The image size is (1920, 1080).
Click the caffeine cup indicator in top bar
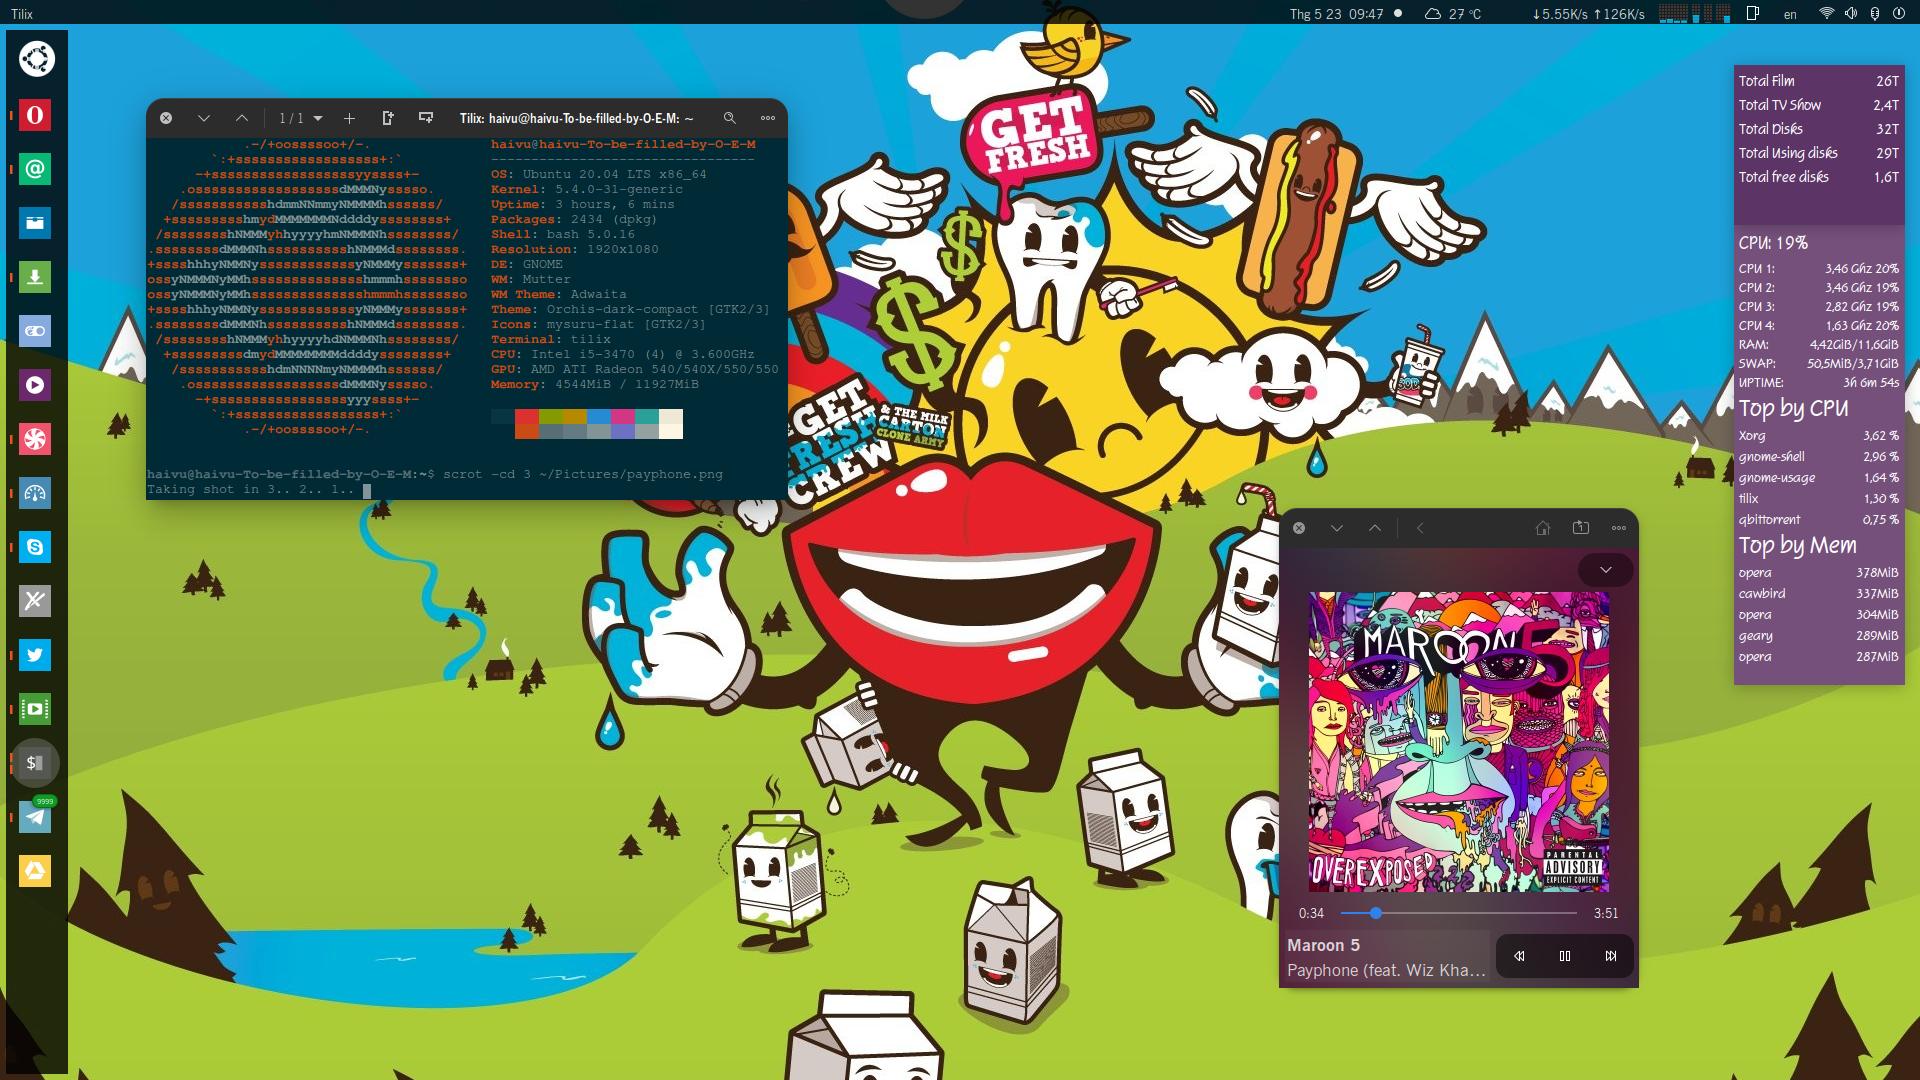(1753, 14)
